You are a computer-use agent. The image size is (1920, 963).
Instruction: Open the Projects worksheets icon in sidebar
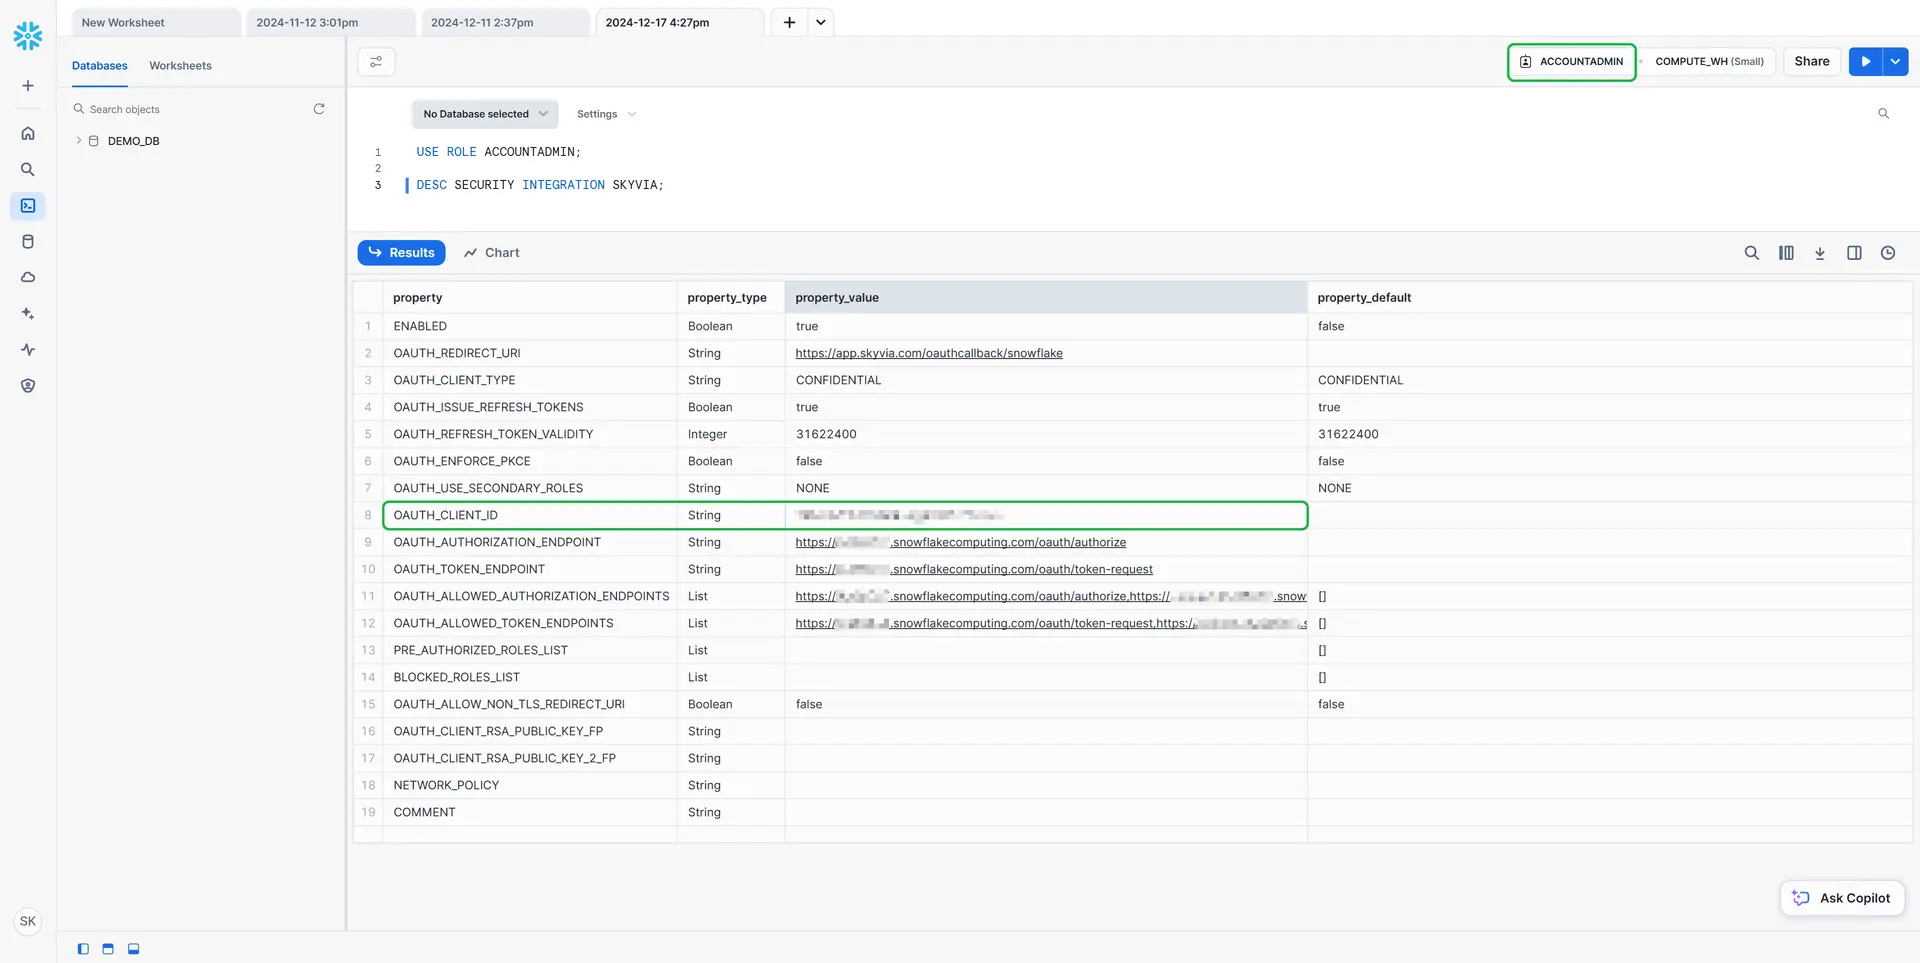28,205
